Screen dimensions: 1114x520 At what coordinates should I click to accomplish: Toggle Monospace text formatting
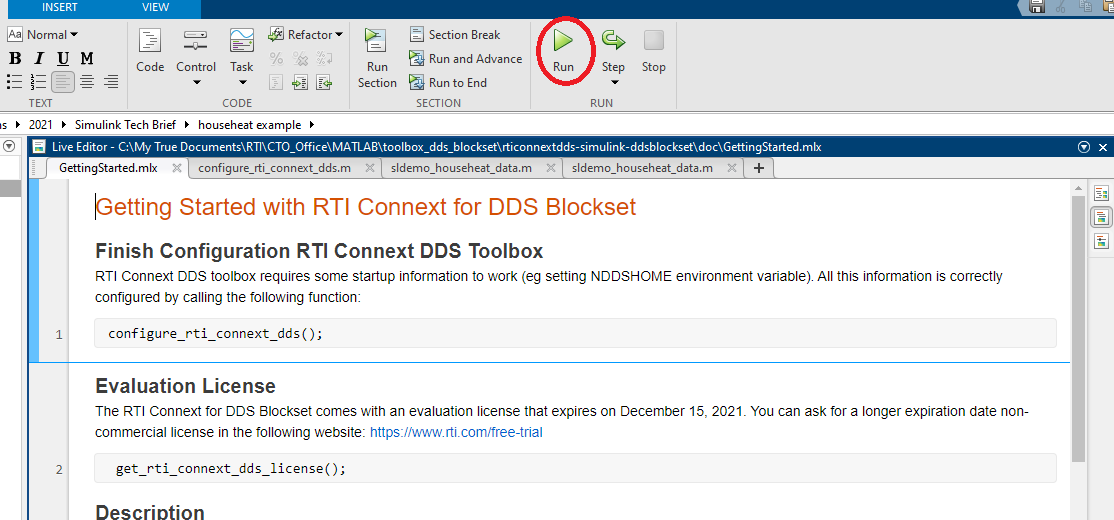[87, 58]
